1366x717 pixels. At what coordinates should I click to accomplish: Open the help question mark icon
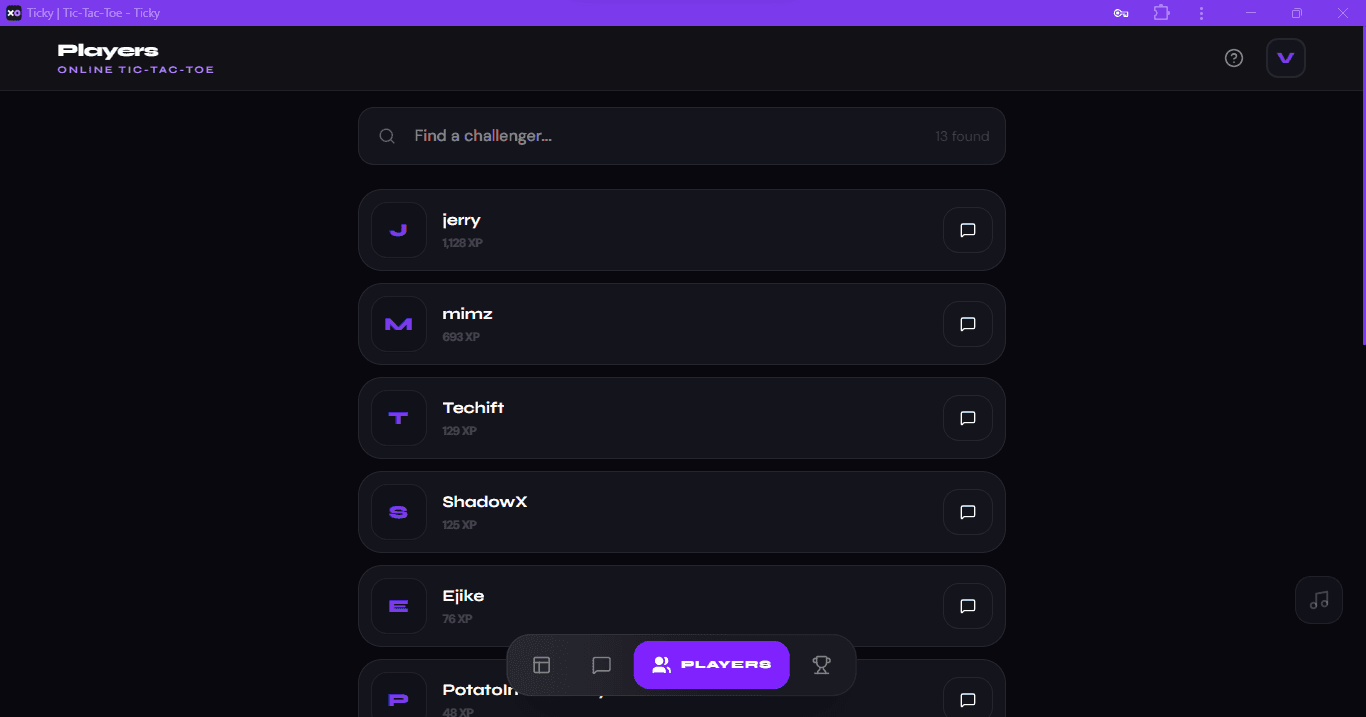1234,58
